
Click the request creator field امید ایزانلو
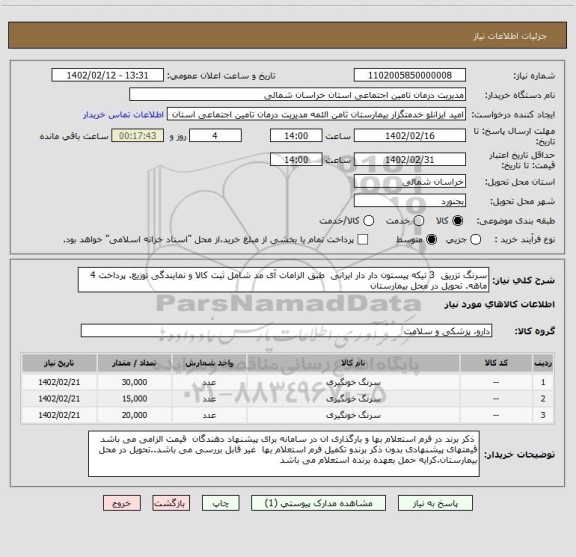coord(316,114)
